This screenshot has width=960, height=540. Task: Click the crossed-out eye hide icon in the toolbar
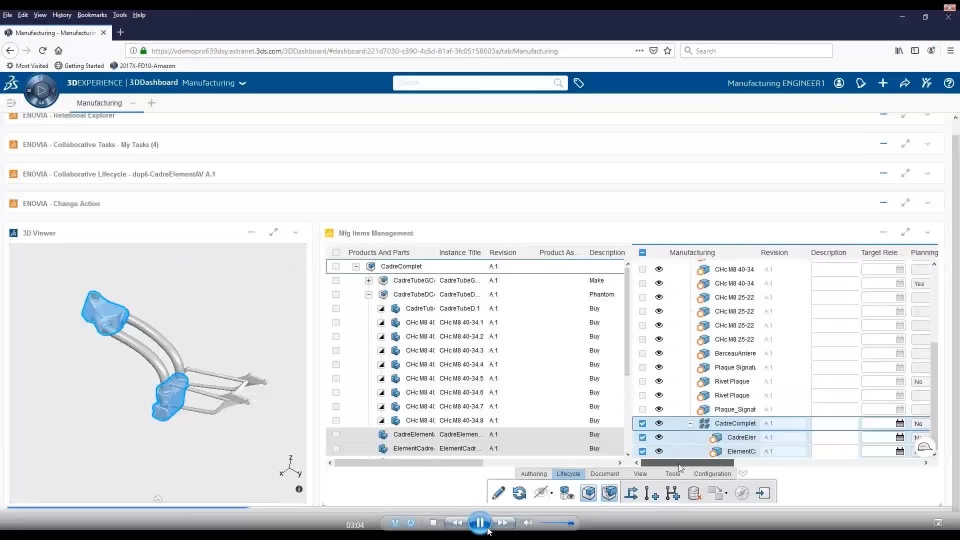[x=541, y=493]
